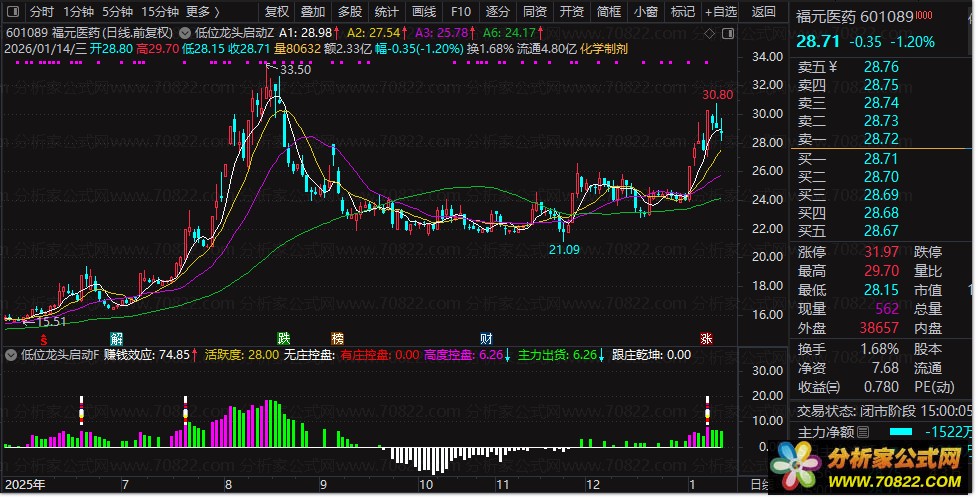Open the 多股 multi-stock view
The image size is (978, 498).
350,11
